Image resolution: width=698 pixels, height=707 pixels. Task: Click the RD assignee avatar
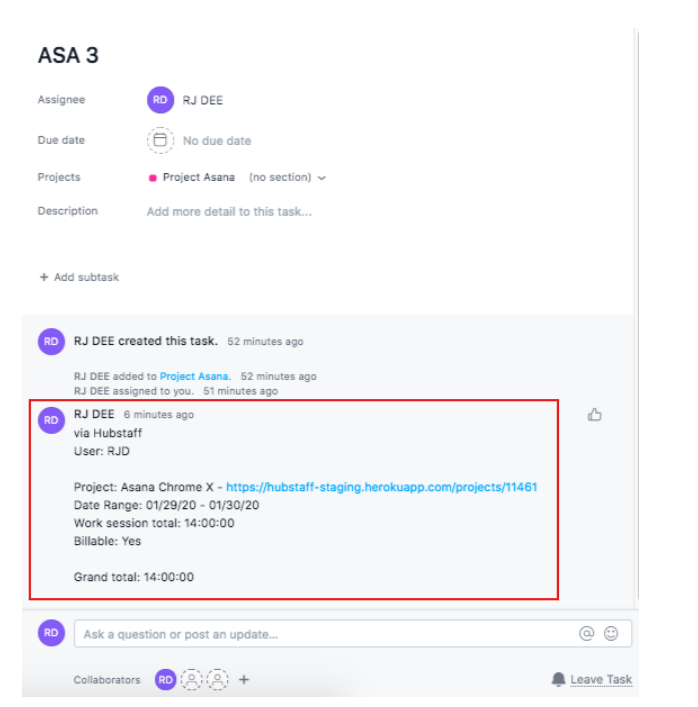pyautogui.click(x=160, y=100)
